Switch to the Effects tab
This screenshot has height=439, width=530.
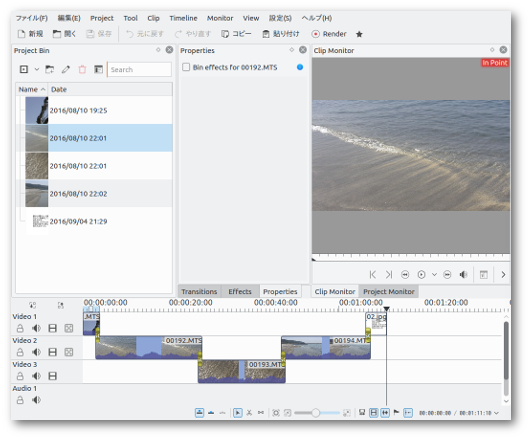click(x=240, y=291)
